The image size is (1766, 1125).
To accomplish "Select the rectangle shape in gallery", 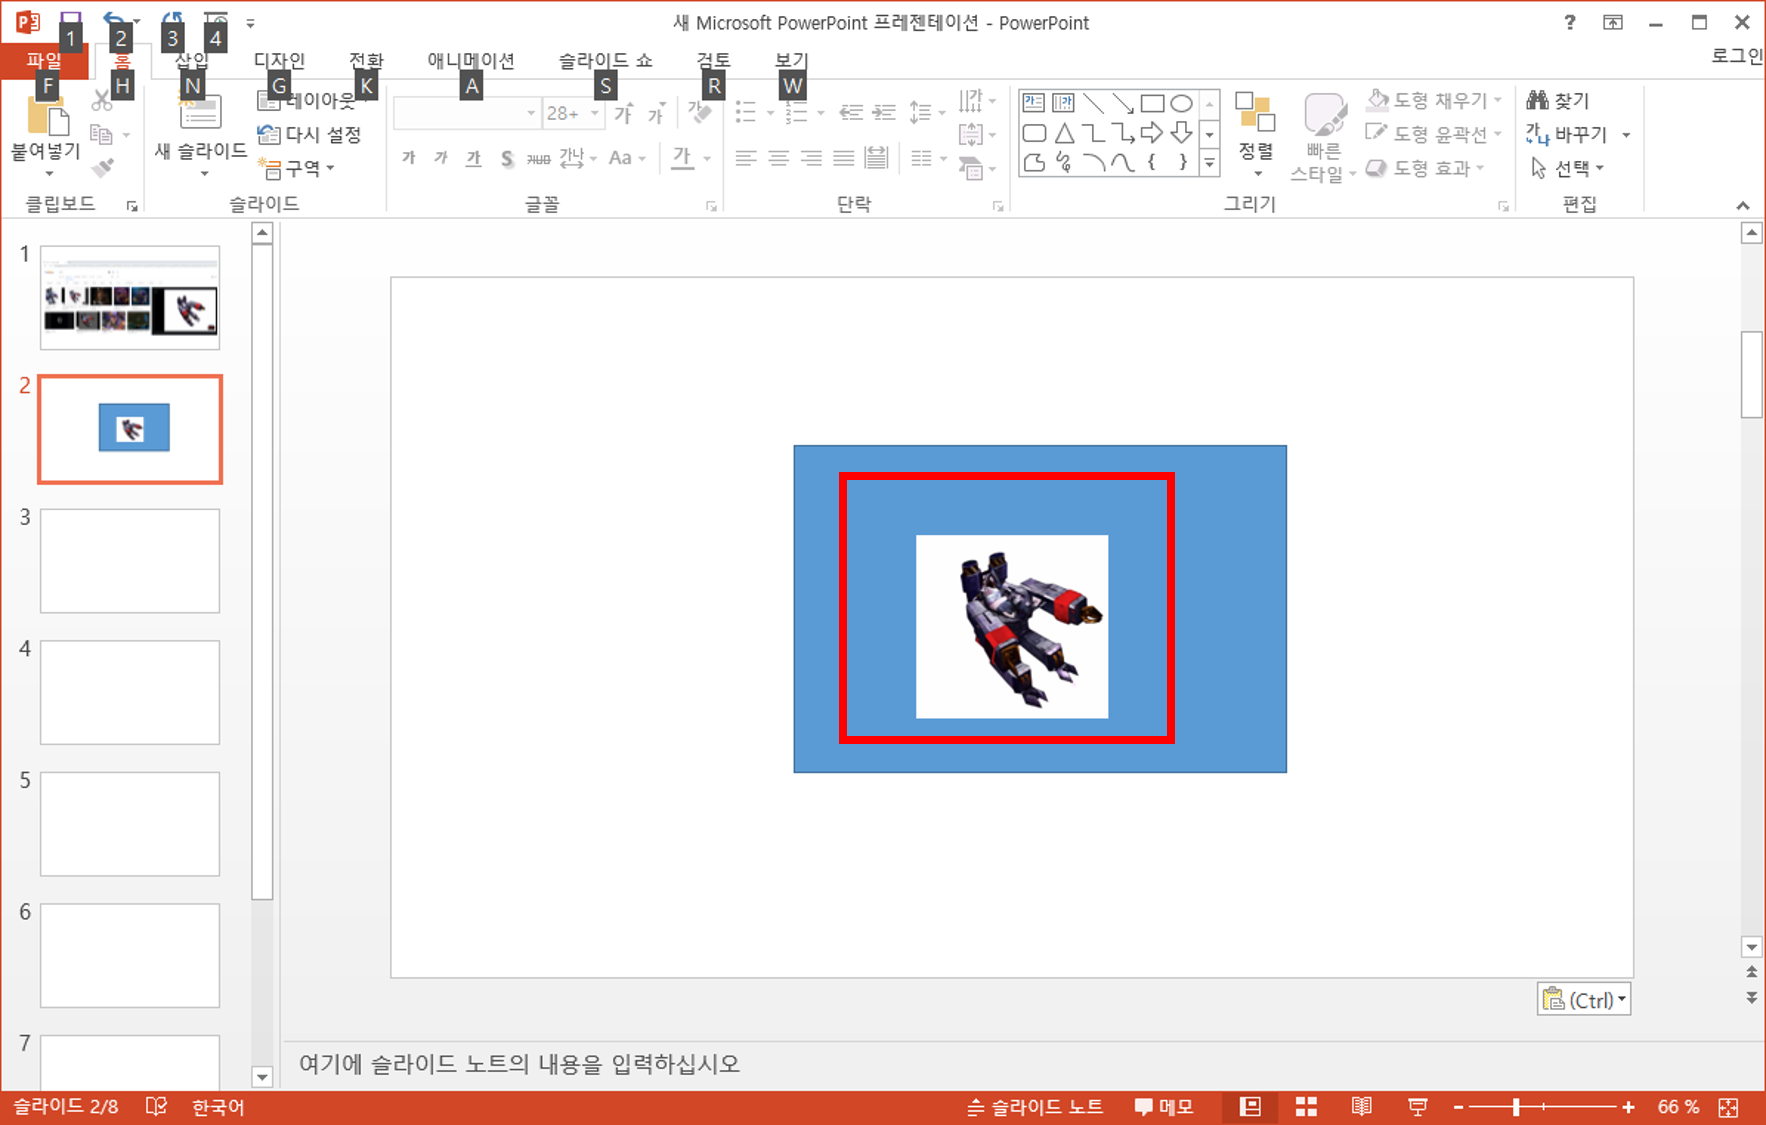I will tap(1152, 103).
